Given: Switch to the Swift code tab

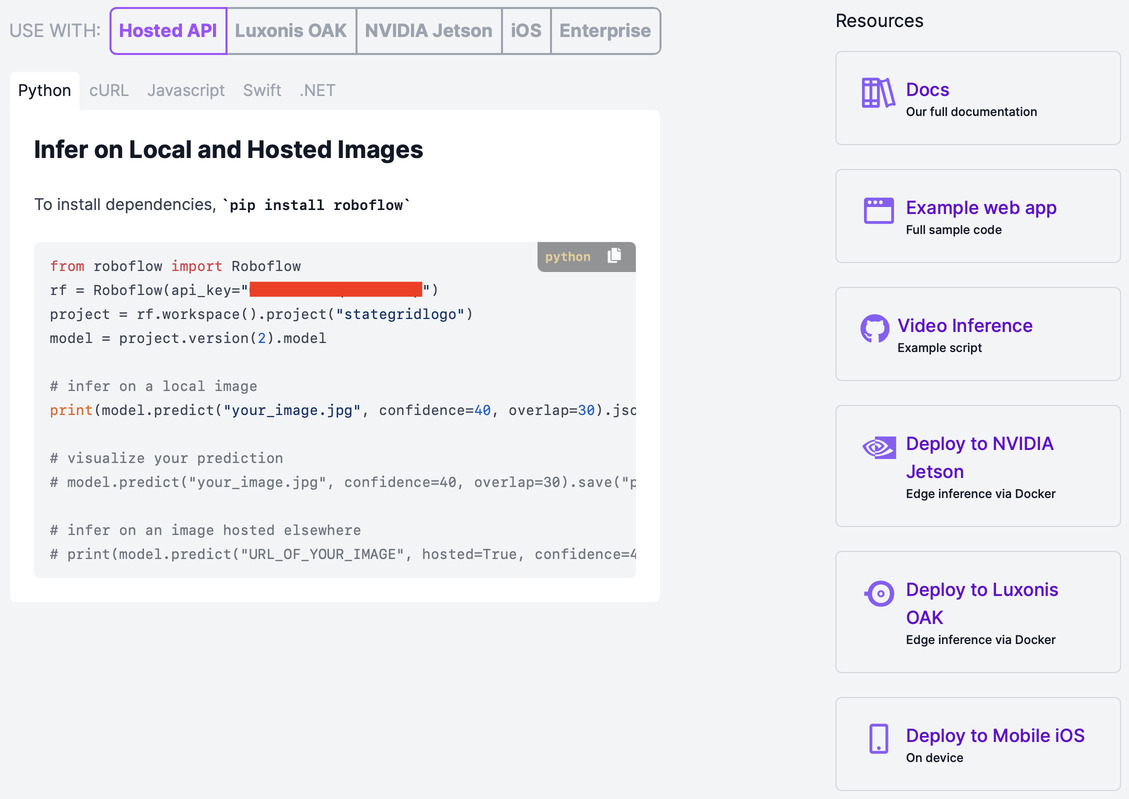Looking at the screenshot, I should tap(262, 90).
